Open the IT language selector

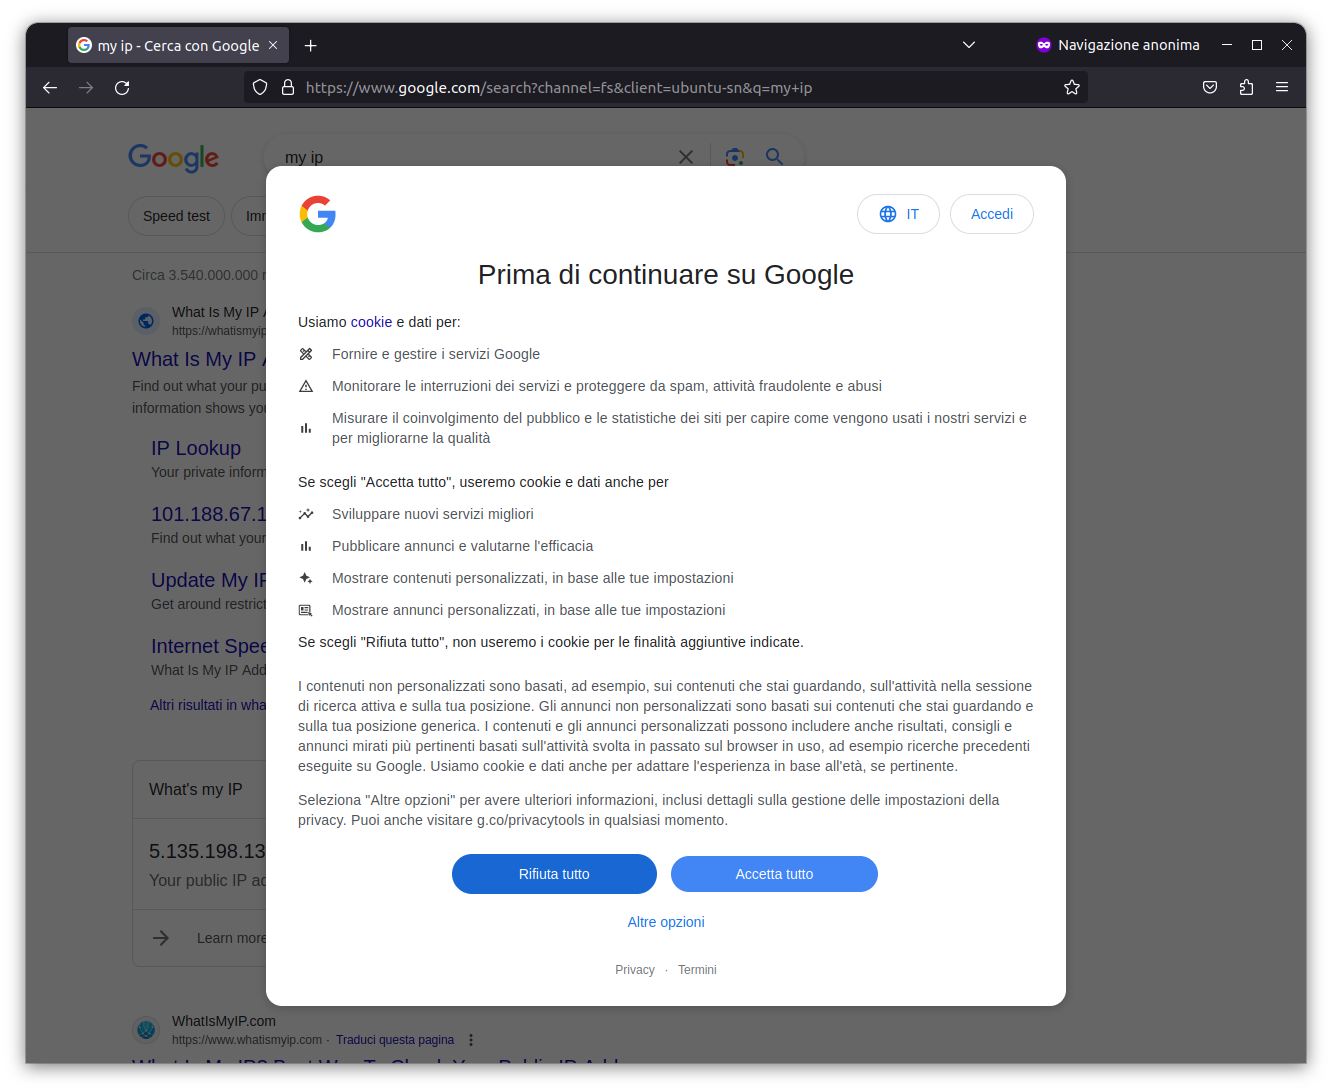898,214
